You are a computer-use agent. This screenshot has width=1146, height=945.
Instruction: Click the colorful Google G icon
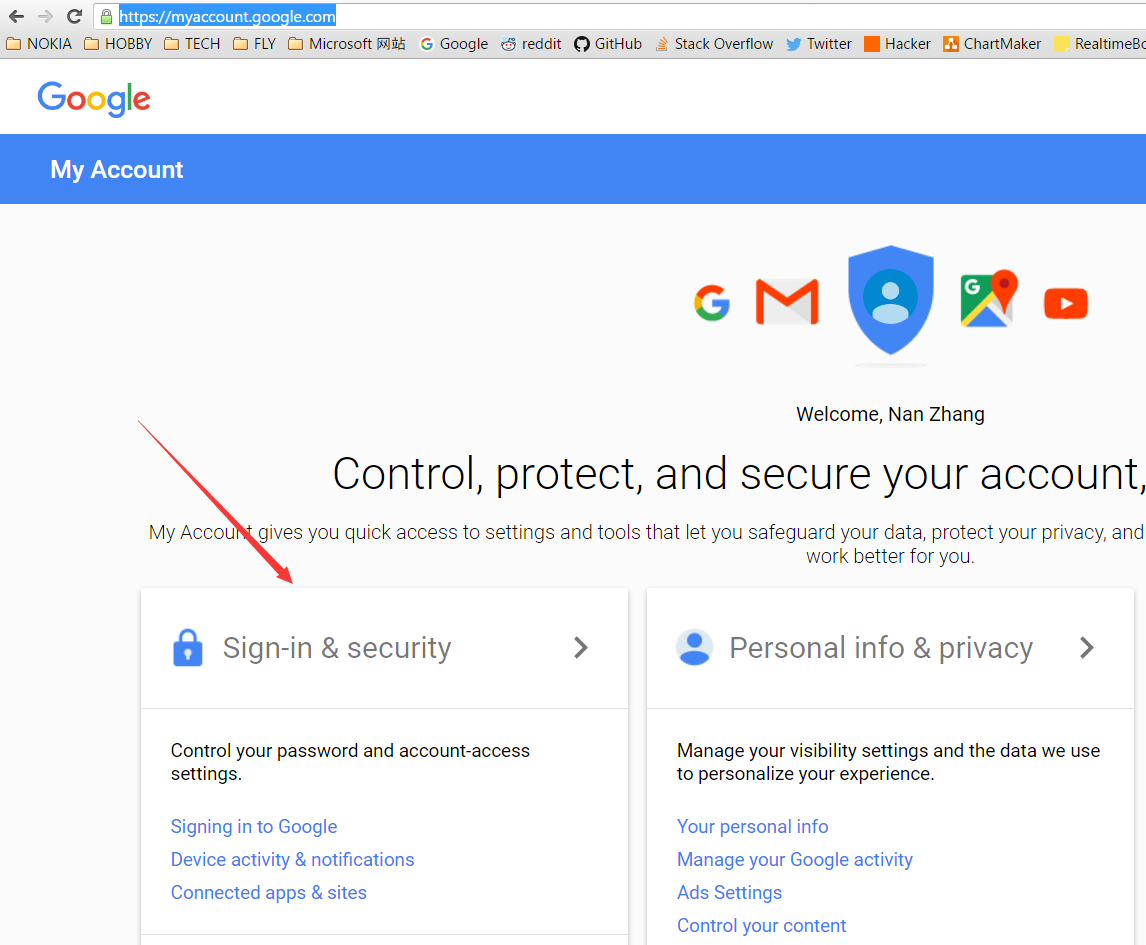[712, 303]
